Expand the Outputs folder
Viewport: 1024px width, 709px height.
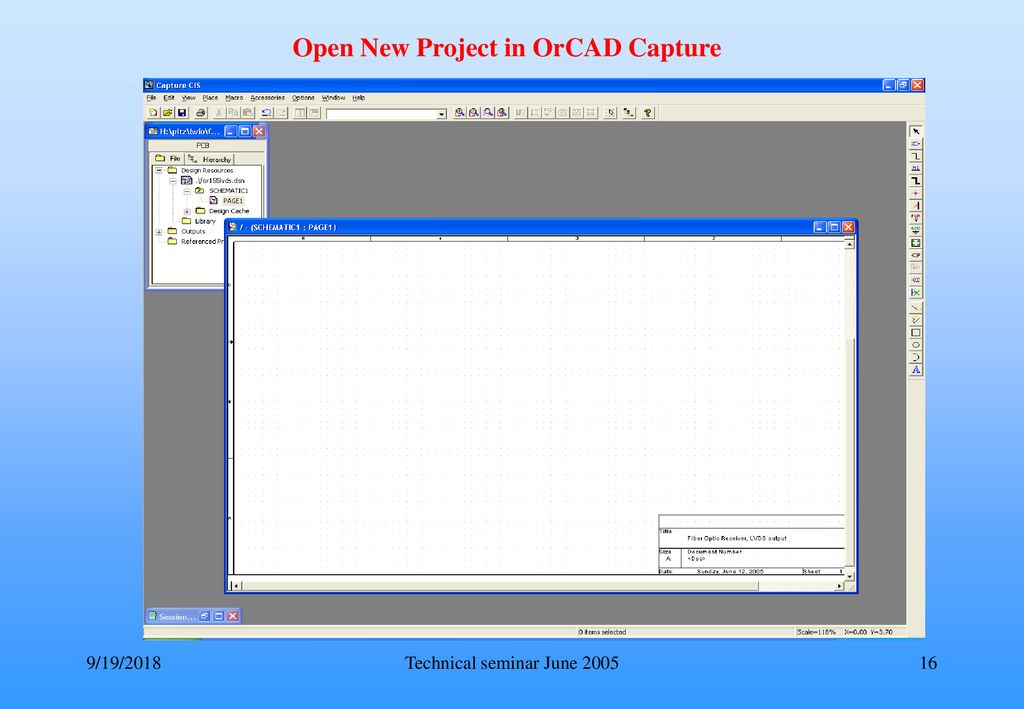(159, 232)
